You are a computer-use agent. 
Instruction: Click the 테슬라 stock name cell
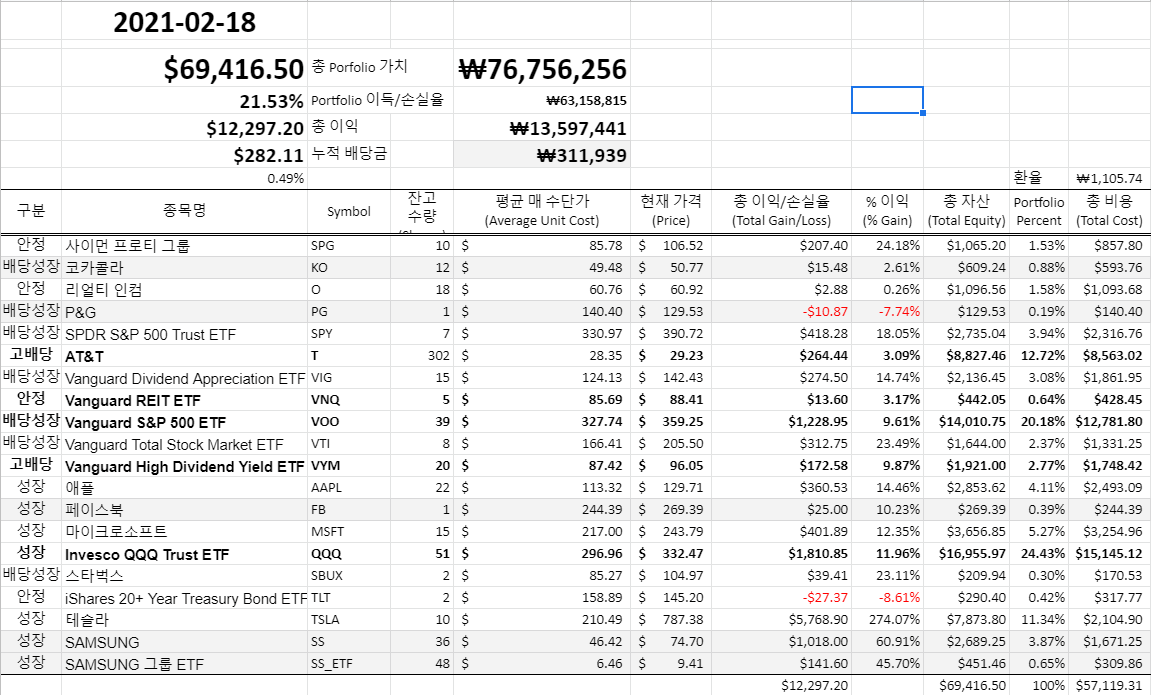[184, 619]
